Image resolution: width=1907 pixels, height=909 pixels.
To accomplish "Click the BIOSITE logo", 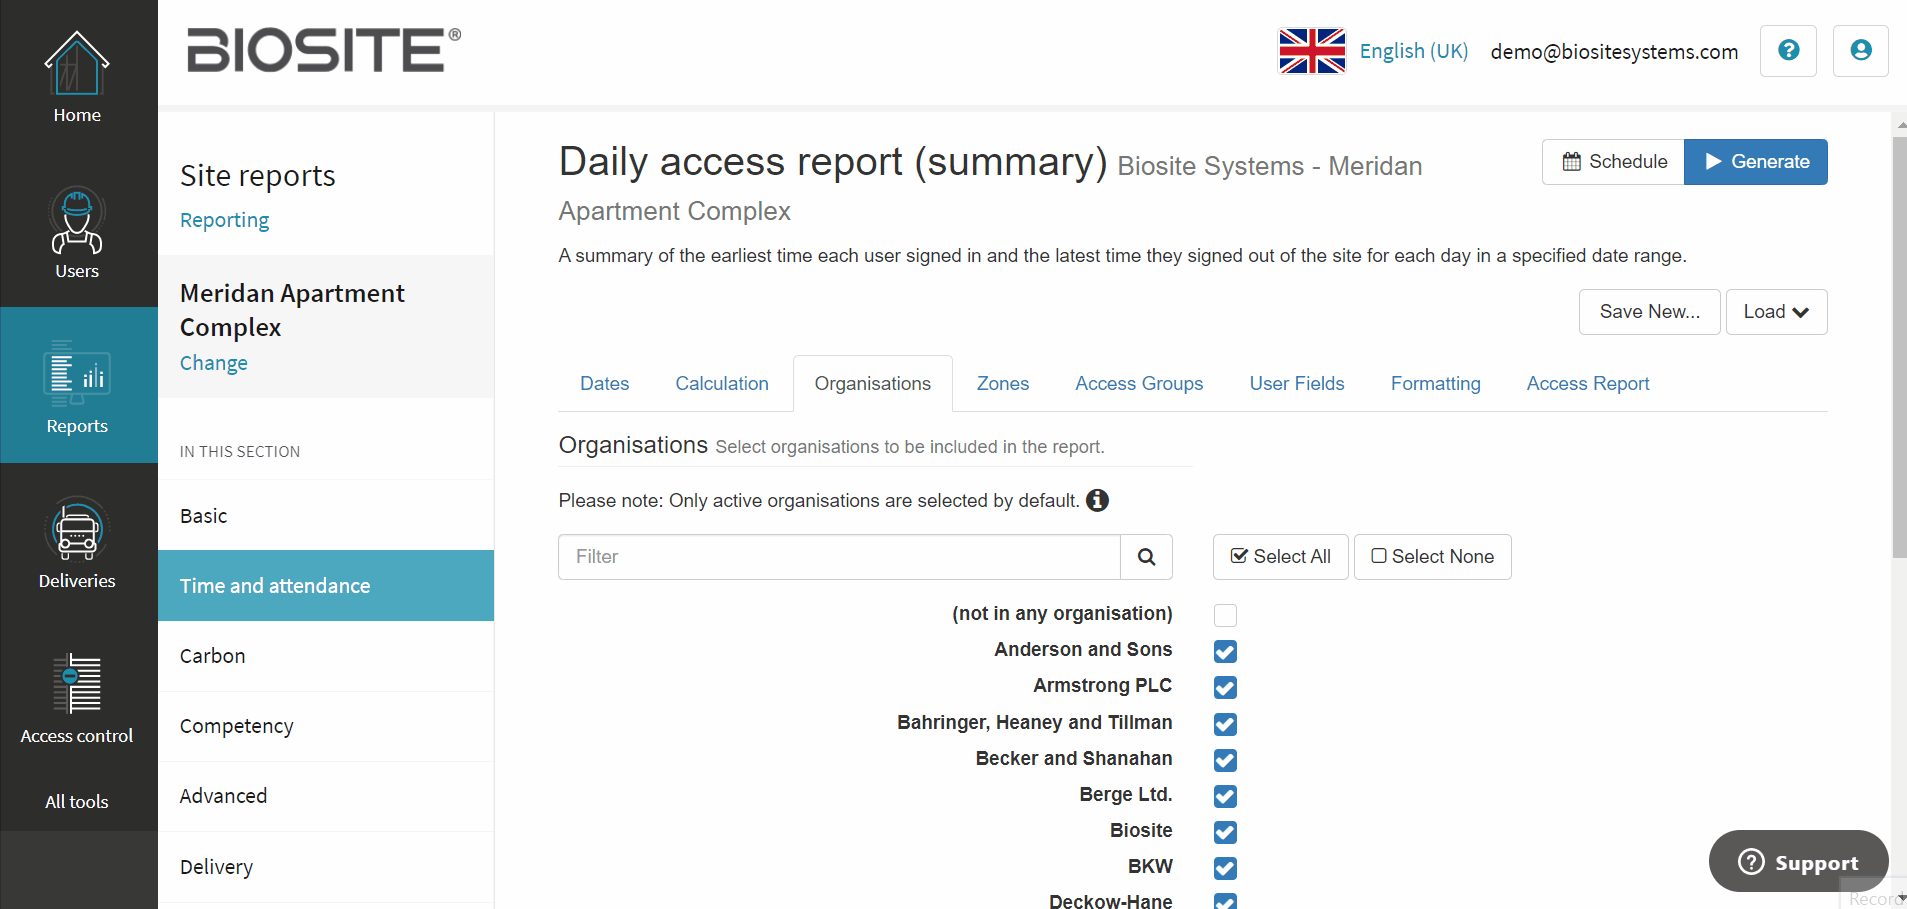I will pyautogui.click(x=323, y=50).
